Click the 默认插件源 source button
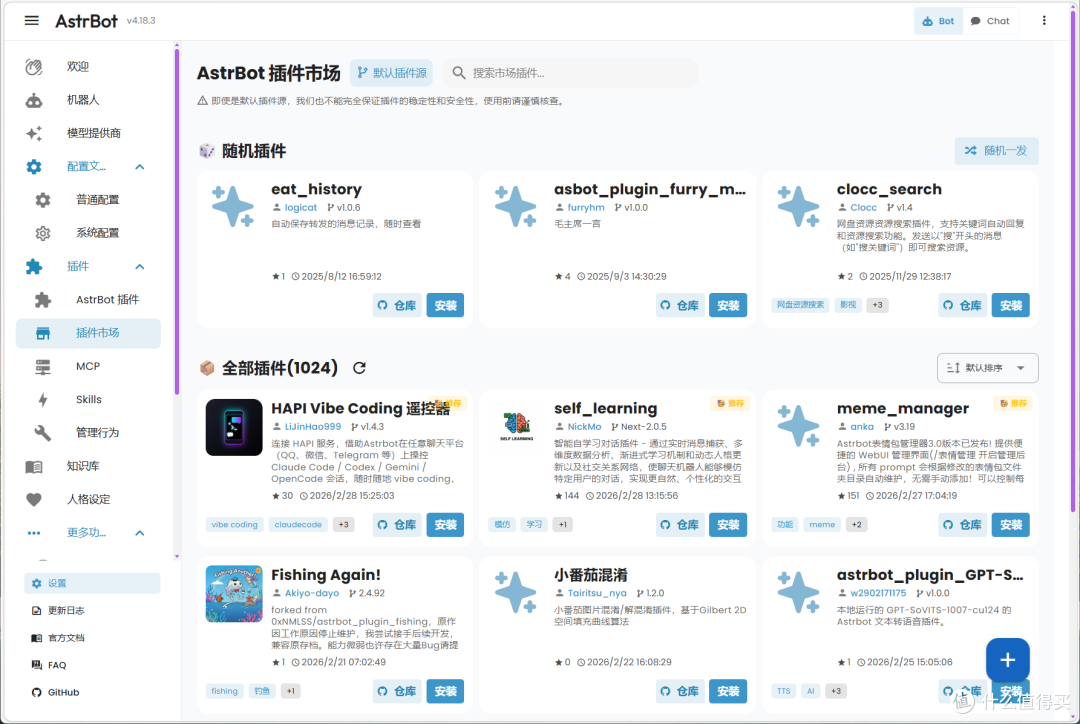This screenshot has width=1080, height=724. pos(391,73)
